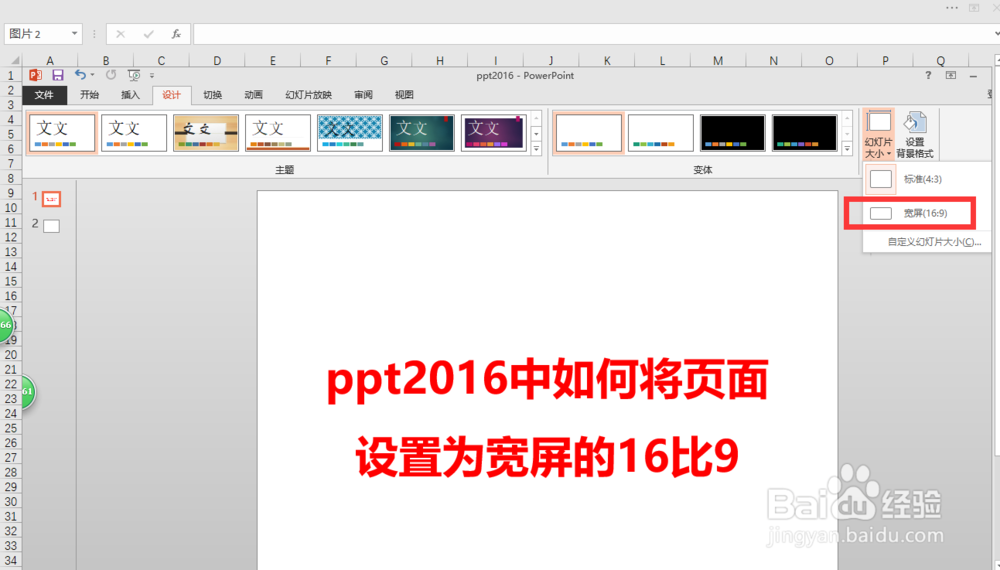Click the Excel formula bar input
This screenshot has height=570, width=1000.
pos(592,34)
